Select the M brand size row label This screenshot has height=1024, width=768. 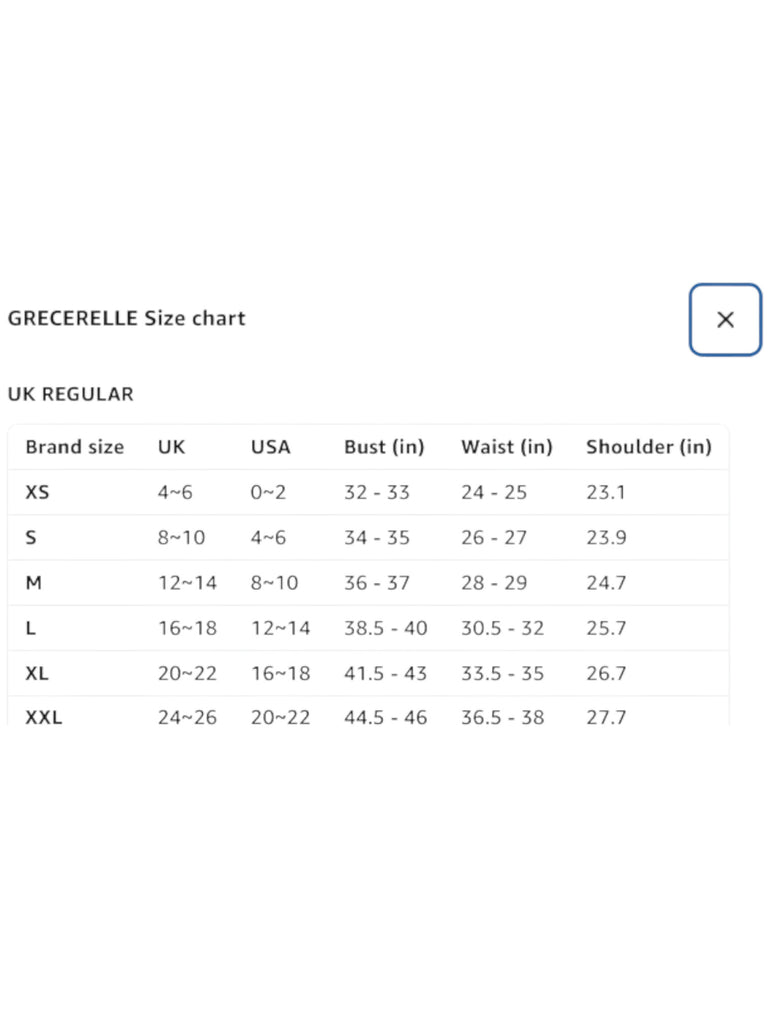(x=33, y=583)
